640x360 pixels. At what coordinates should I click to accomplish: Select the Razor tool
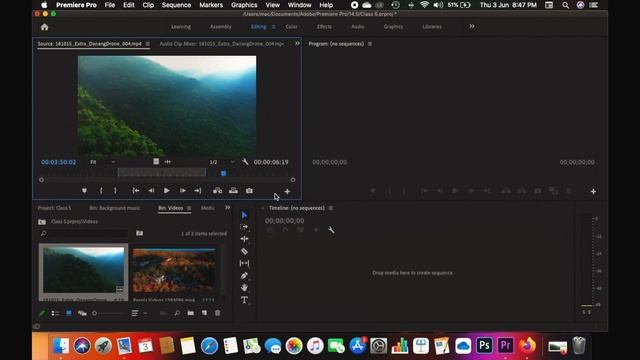point(244,251)
